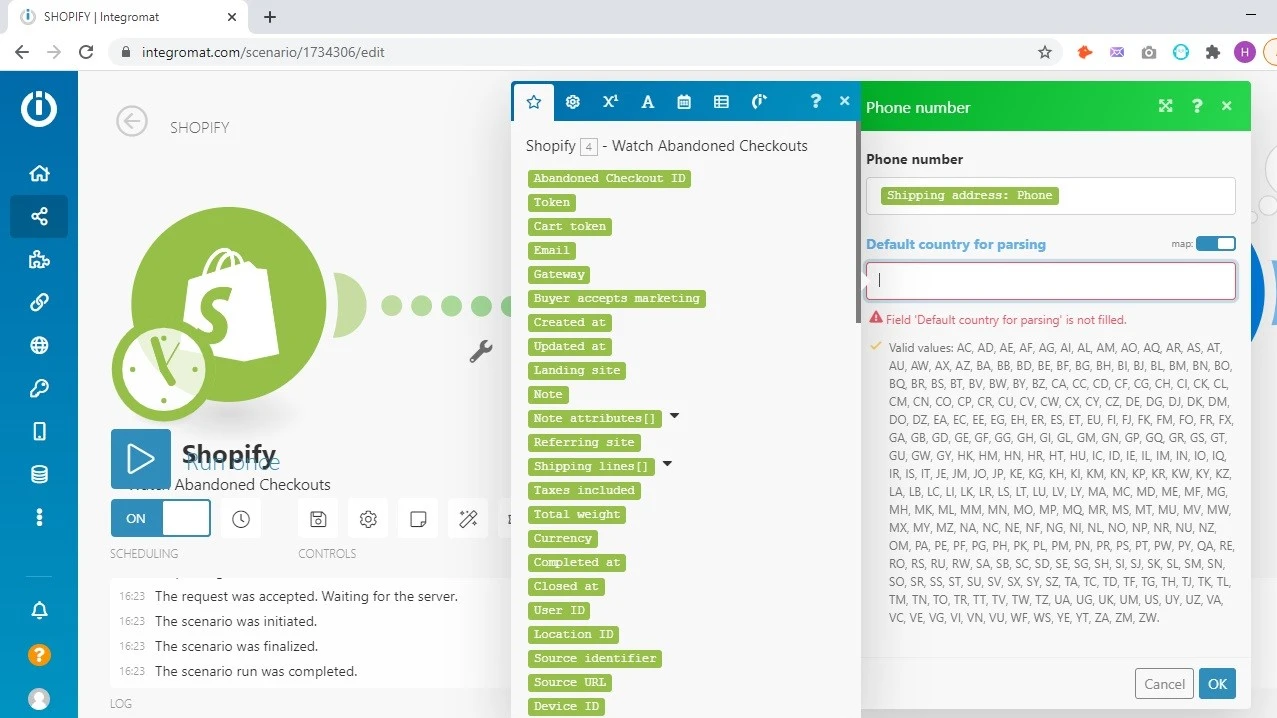Insert the Source identifier variable
Screen dimensions: 1277x718
point(595,658)
